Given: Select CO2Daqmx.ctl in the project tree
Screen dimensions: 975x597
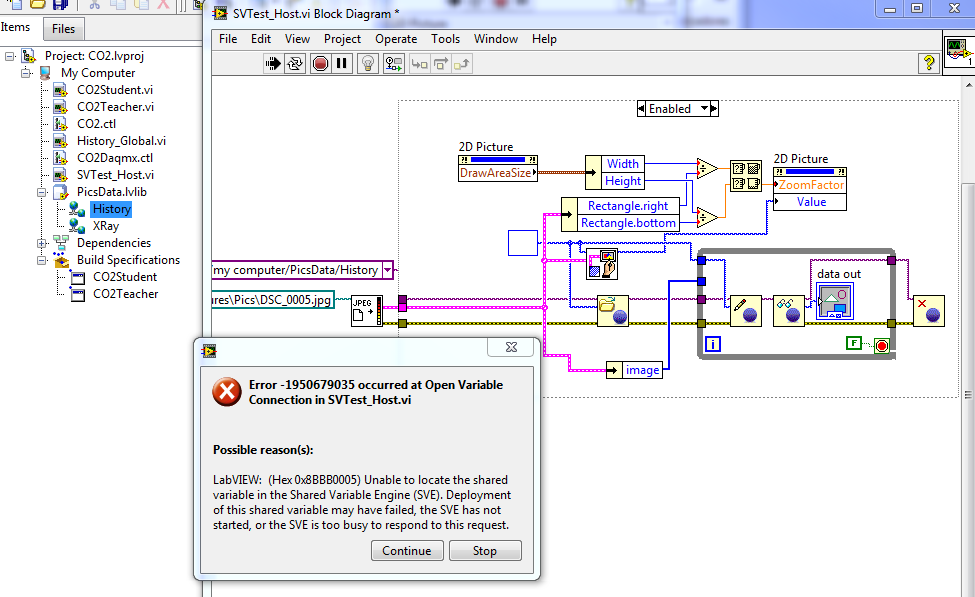Looking at the screenshot, I should pyautogui.click(x=115, y=158).
